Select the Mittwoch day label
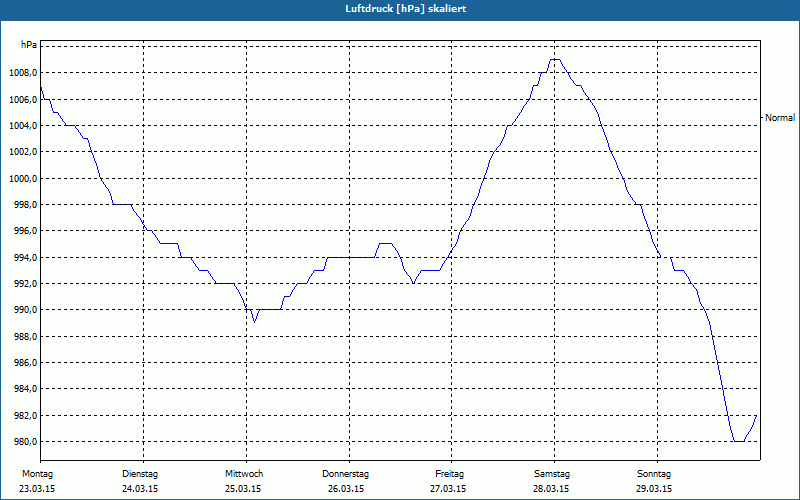This screenshot has width=800, height=500. [x=244, y=474]
